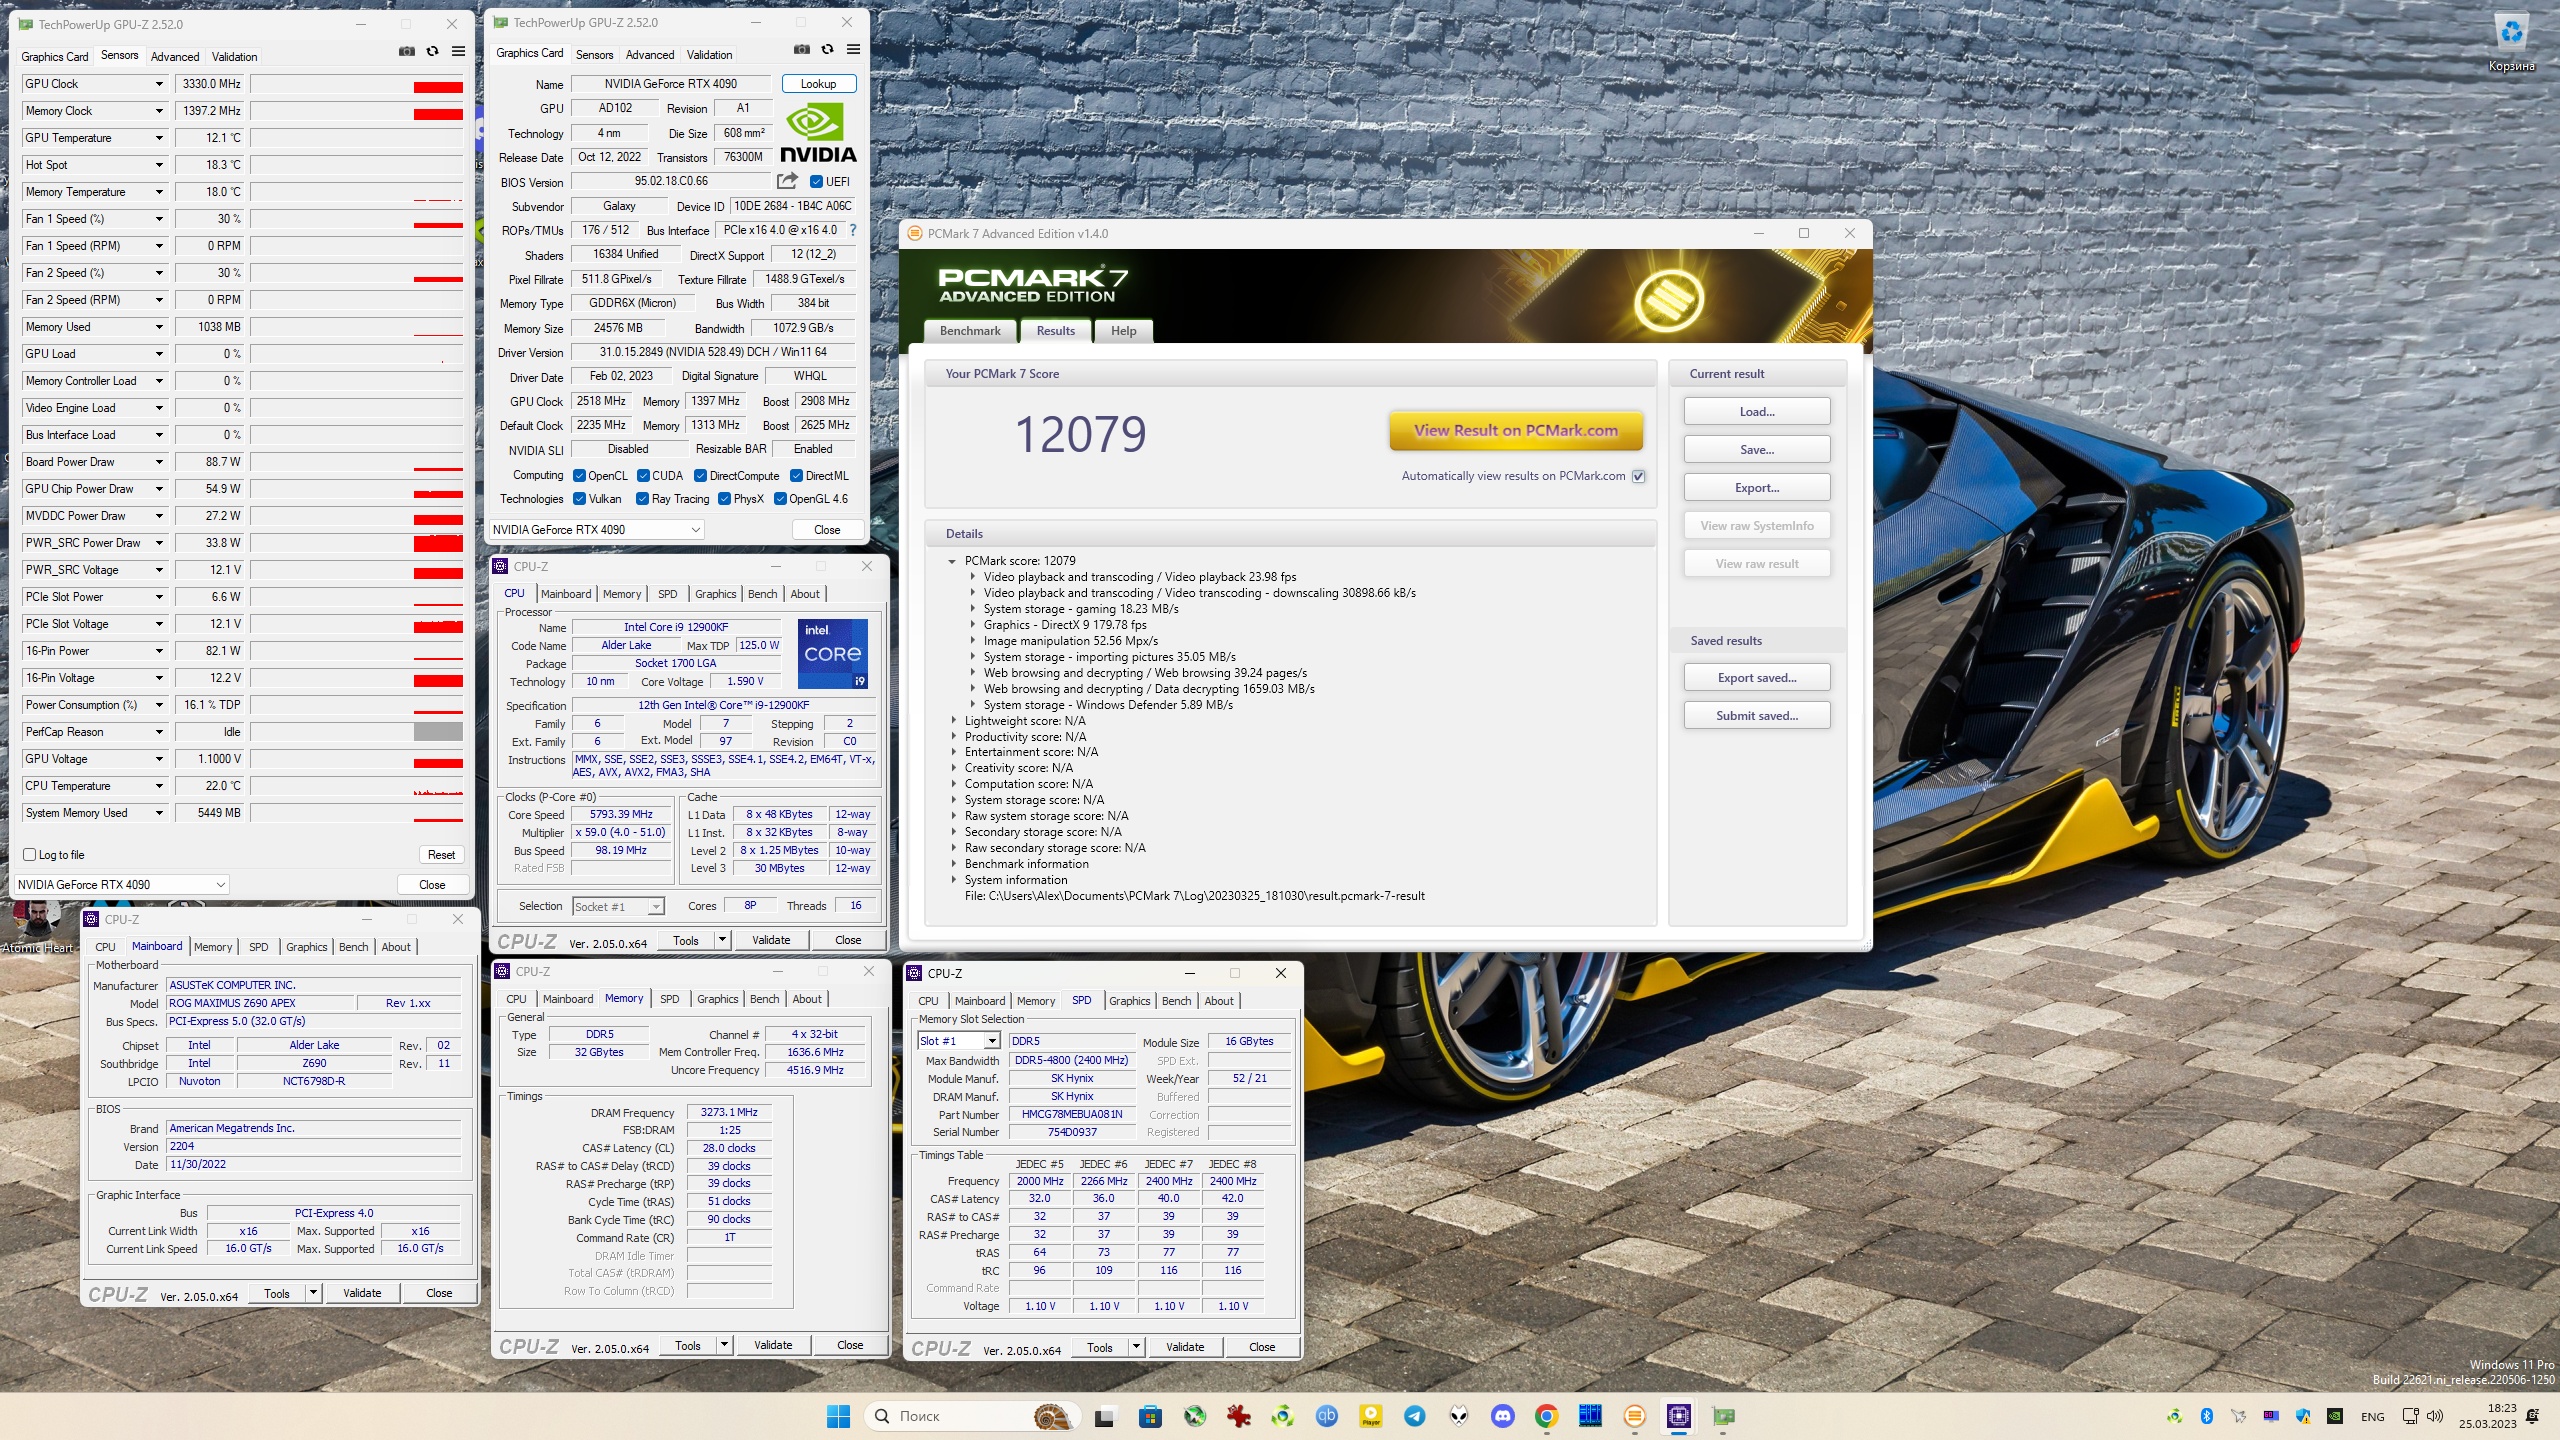The image size is (2560, 1440).
Task: Click System information in details tree
Action: click(x=1015, y=880)
